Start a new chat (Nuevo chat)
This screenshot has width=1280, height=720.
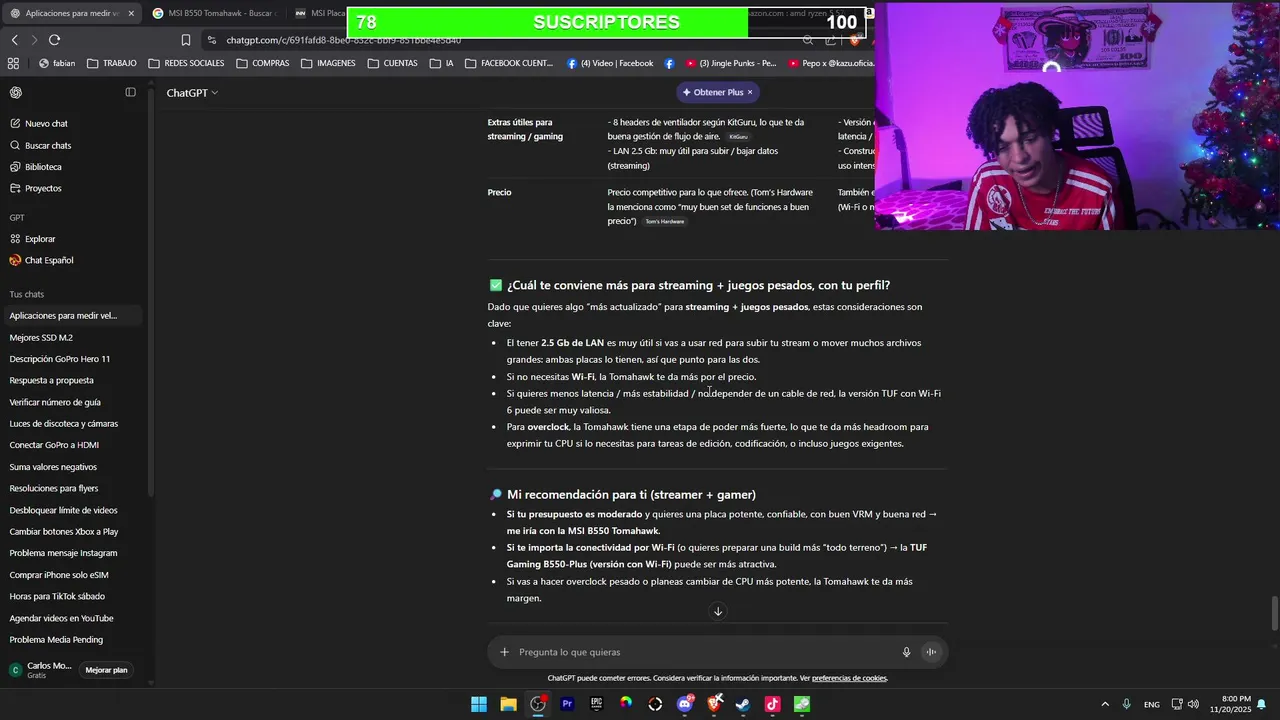[x=46, y=124]
